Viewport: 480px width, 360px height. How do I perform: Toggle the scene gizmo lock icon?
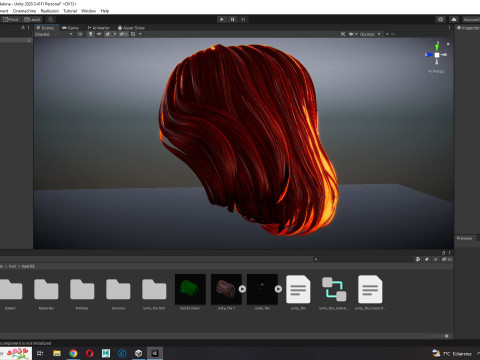pos(448,44)
